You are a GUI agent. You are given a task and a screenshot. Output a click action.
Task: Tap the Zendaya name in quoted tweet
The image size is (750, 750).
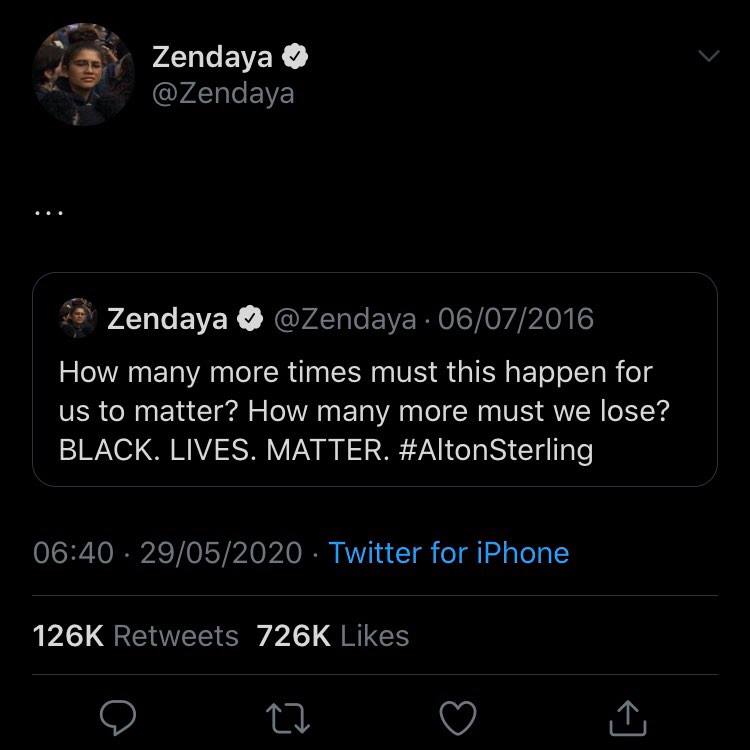(x=168, y=319)
